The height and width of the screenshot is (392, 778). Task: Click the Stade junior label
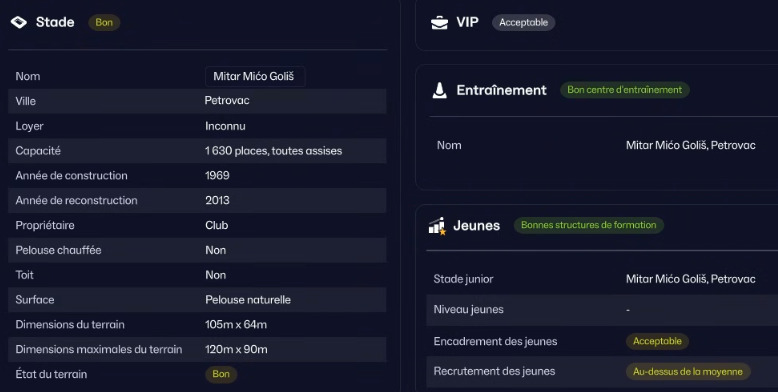tap(463, 279)
